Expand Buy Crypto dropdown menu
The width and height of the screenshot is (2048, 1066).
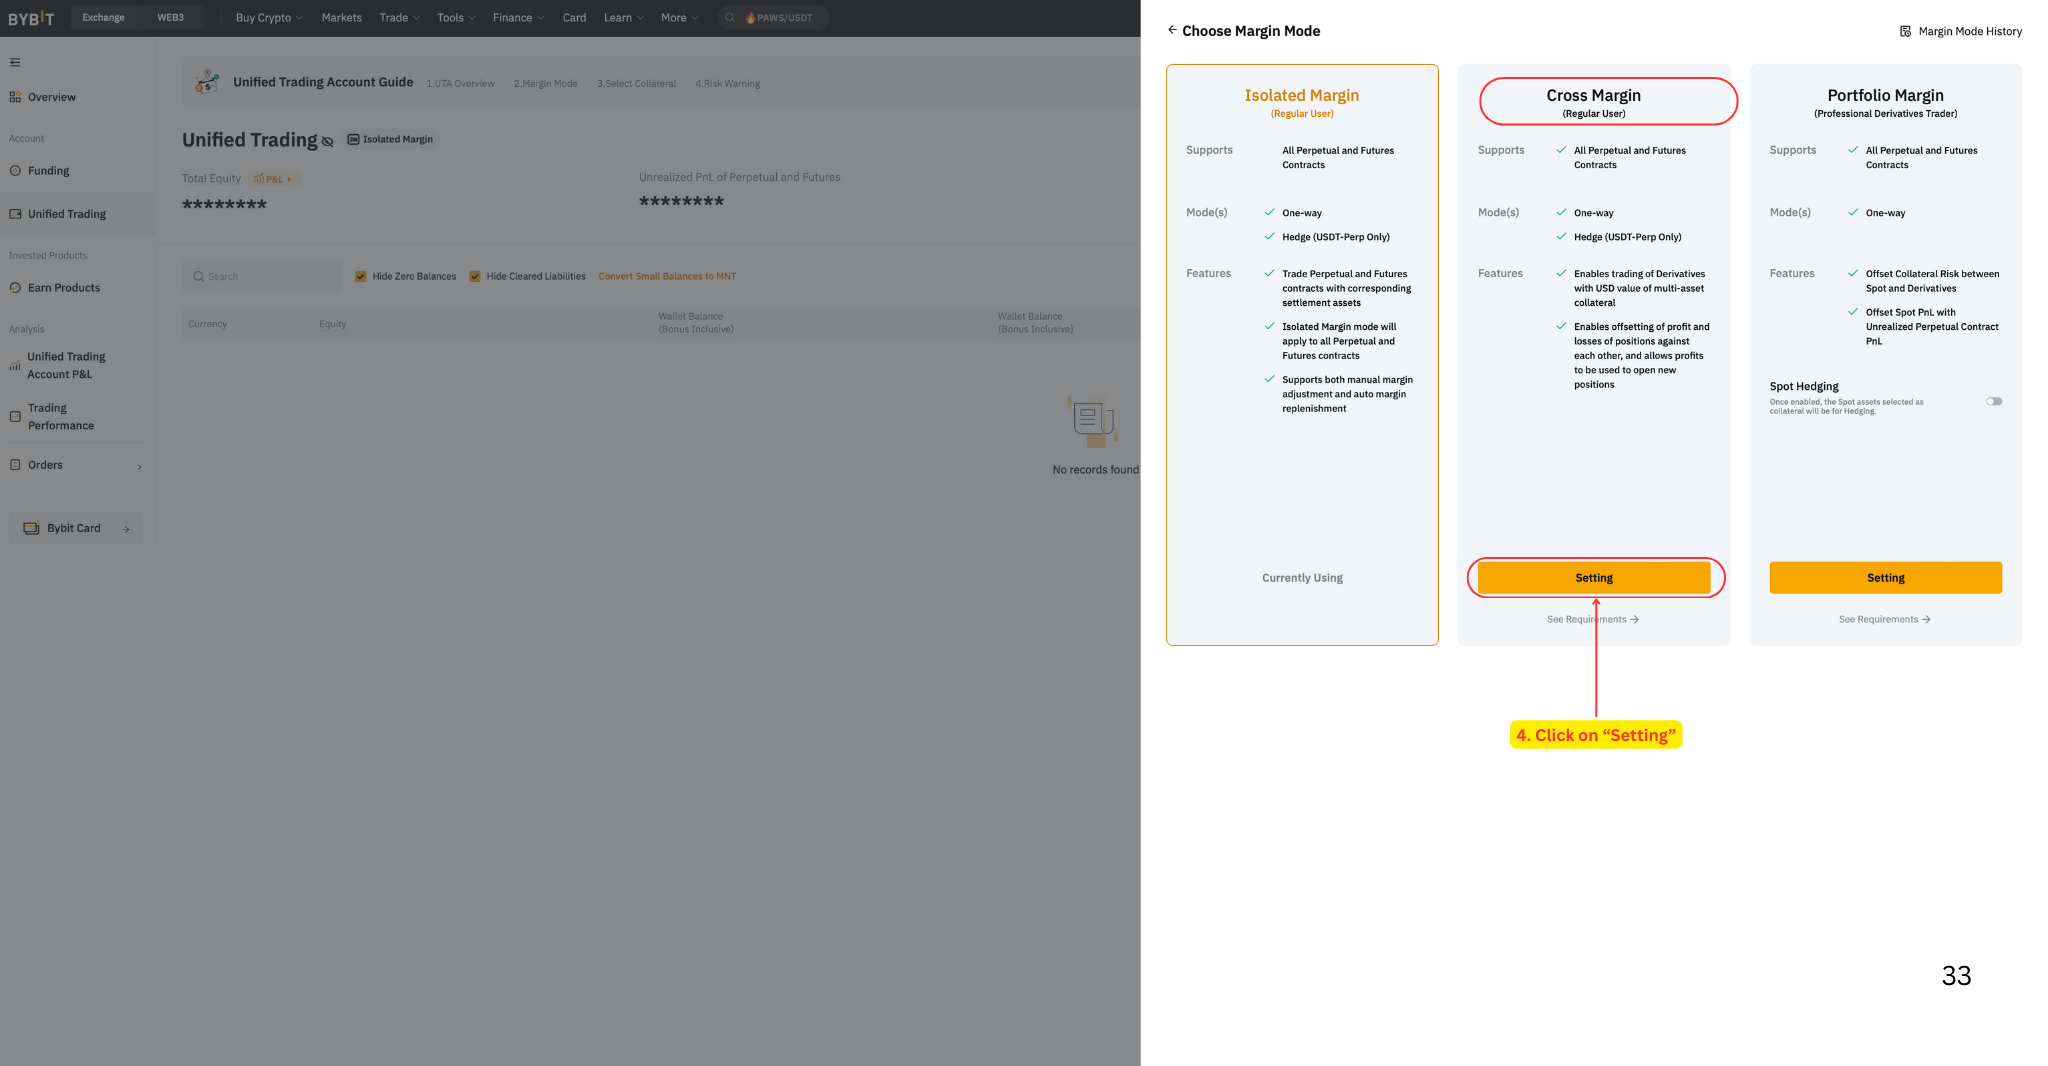(x=269, y=18)
